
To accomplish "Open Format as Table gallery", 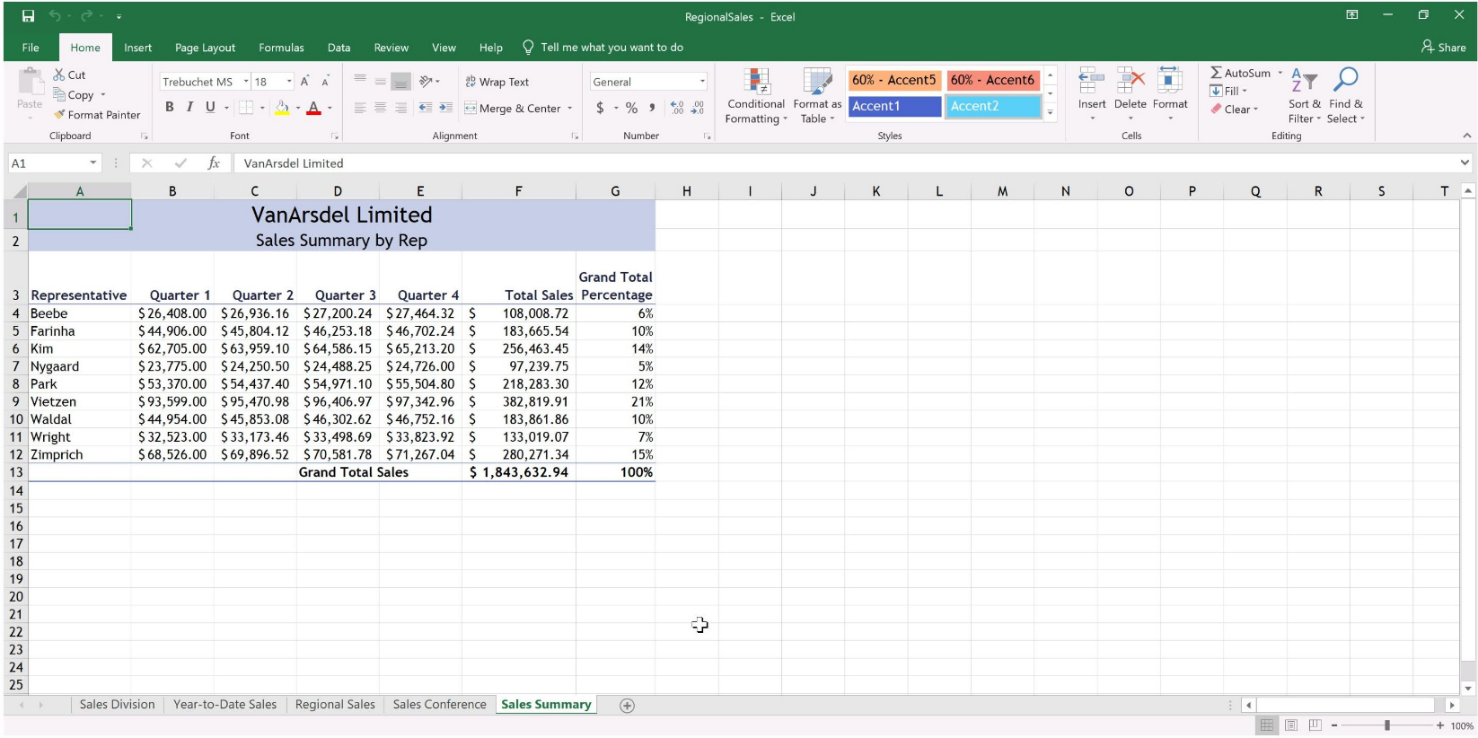I will pyautogui.click(x=817, y=96).
